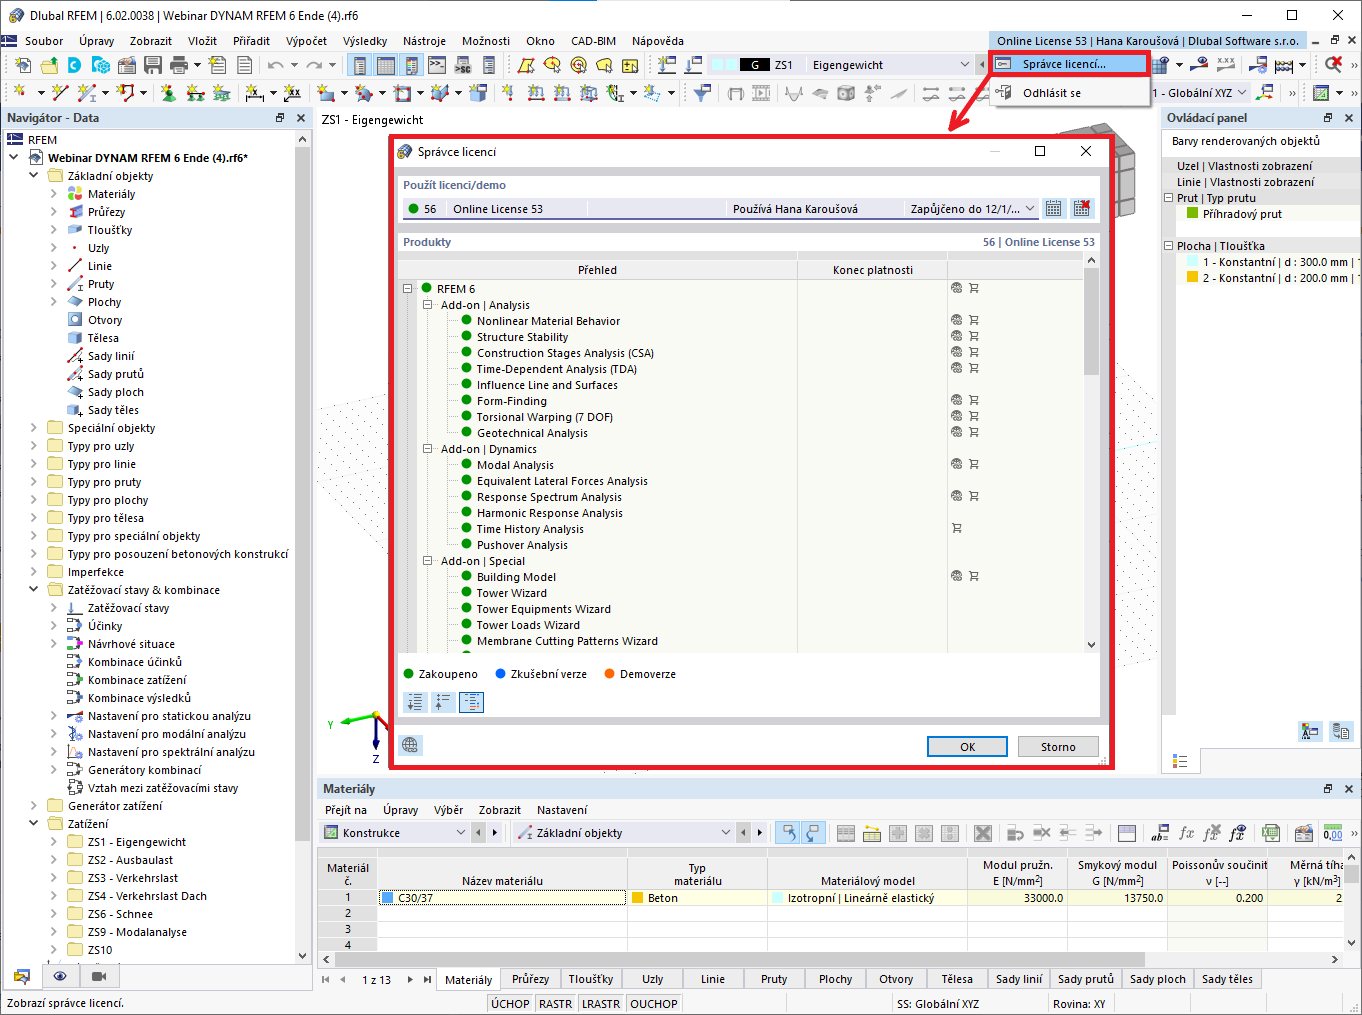This screenshot has height=1015, width=1362.
Task: Open the Nápověda menu
Action: click(658, 41)
